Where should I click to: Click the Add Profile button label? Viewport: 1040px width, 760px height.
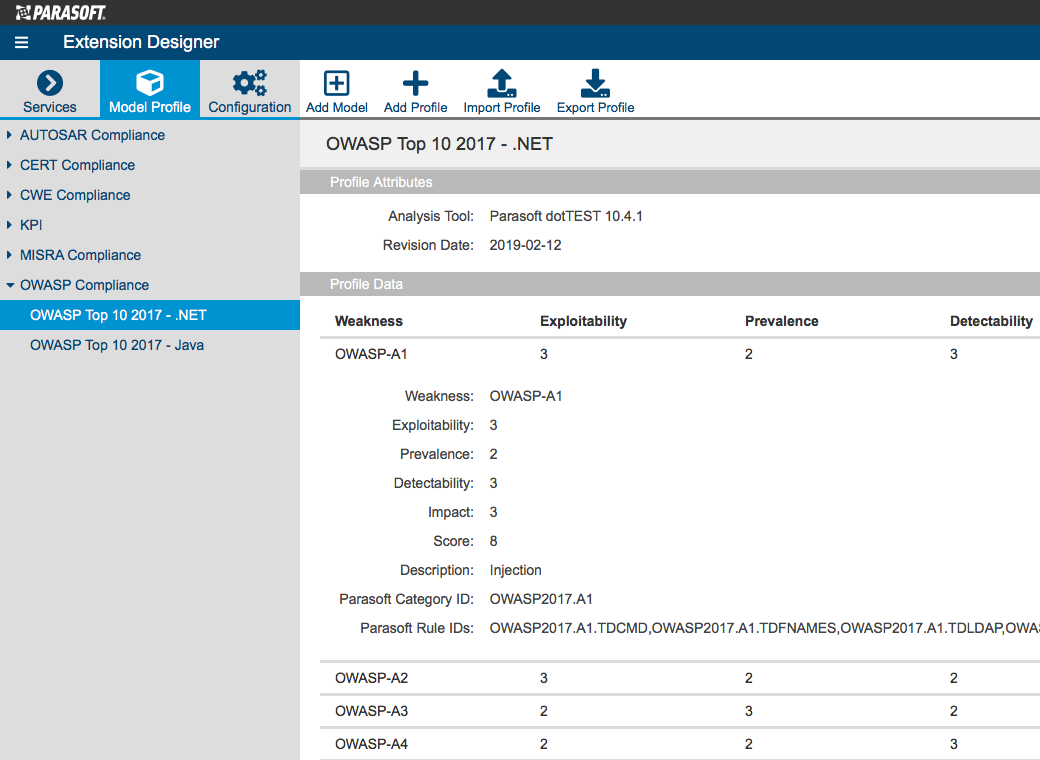415,107
